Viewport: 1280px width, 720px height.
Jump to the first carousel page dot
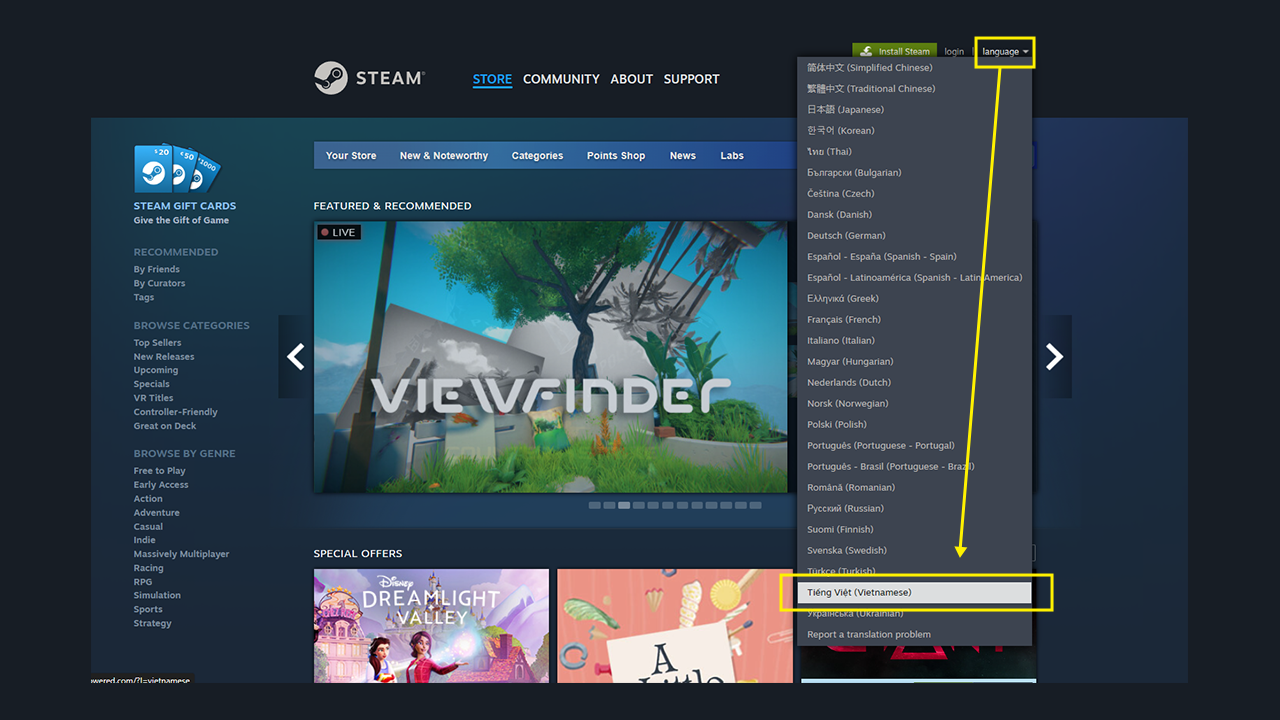coord(595,506)
